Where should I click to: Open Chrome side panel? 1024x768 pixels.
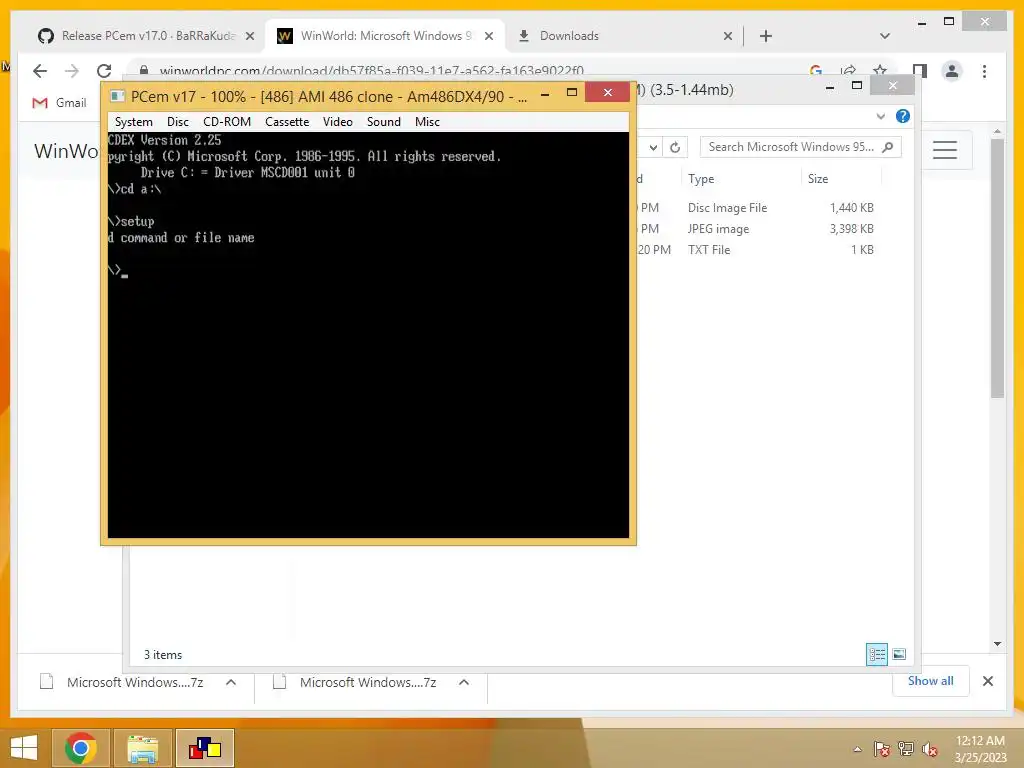coord(920,71)
